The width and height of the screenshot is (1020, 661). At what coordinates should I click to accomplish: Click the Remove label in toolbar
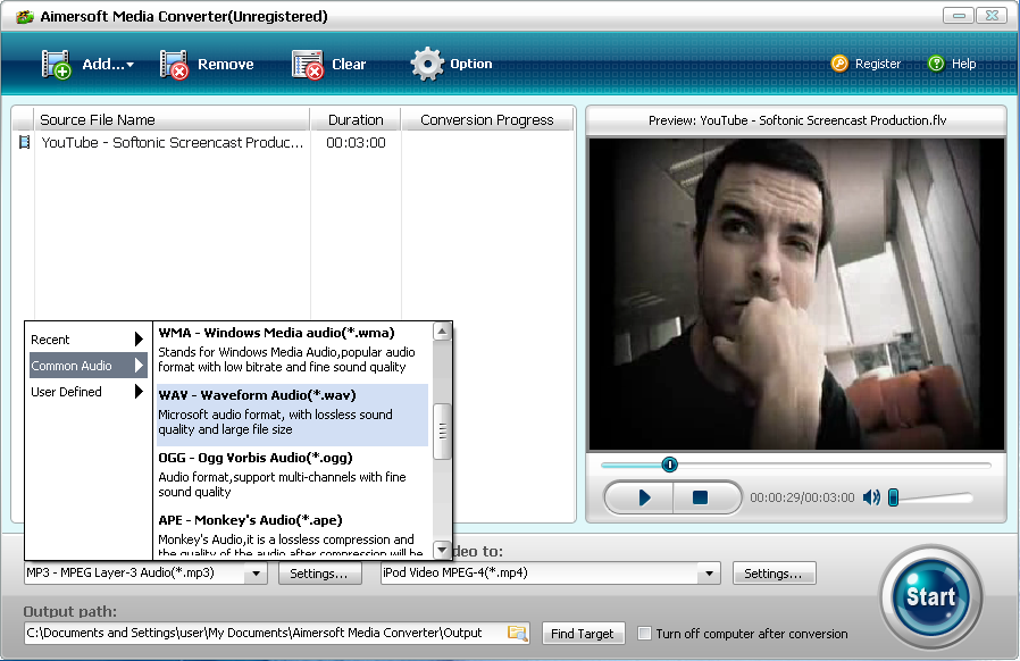(226, 64)
